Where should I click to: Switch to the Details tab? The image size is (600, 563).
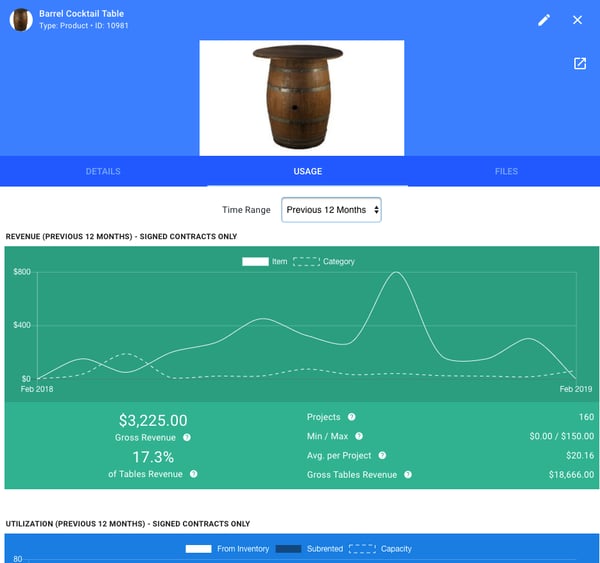[x=103, y=171]
